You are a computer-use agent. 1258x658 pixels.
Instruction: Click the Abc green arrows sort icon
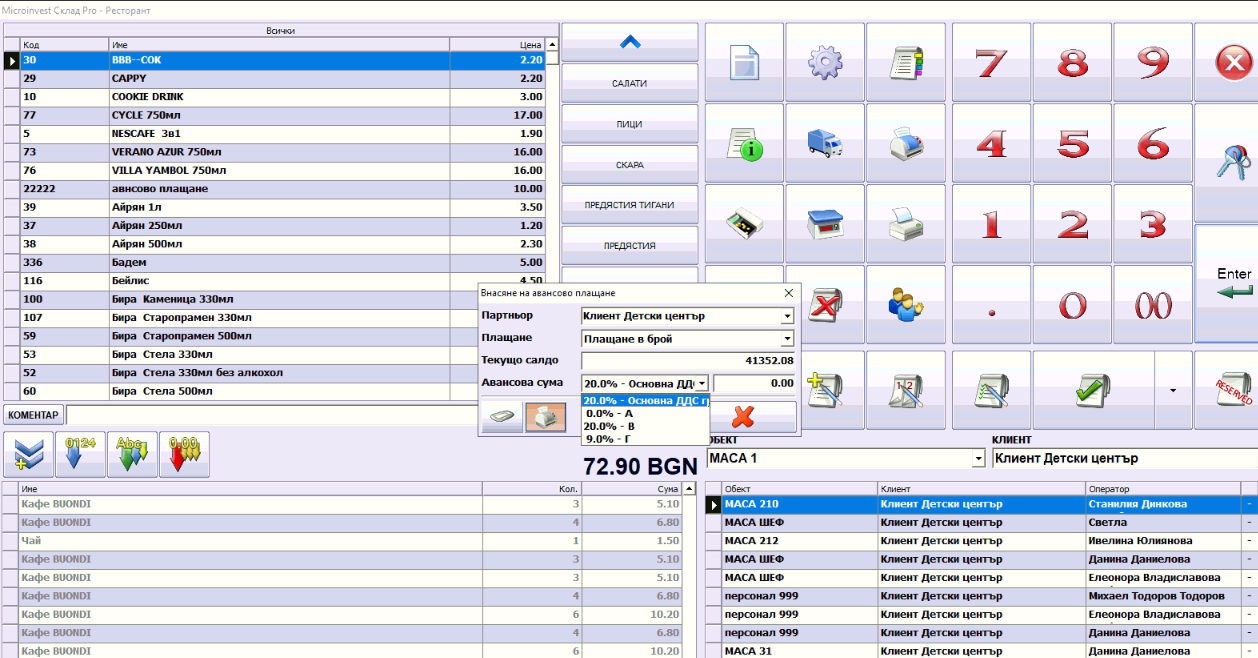click(x=132, y=455)
